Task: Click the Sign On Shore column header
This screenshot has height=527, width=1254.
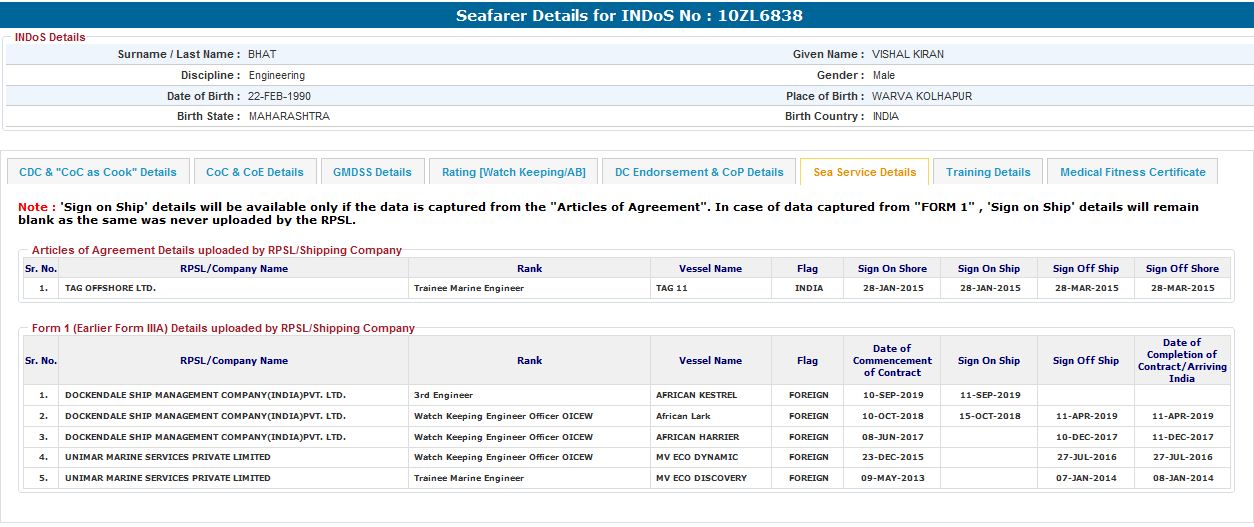Action: (892, 268)
